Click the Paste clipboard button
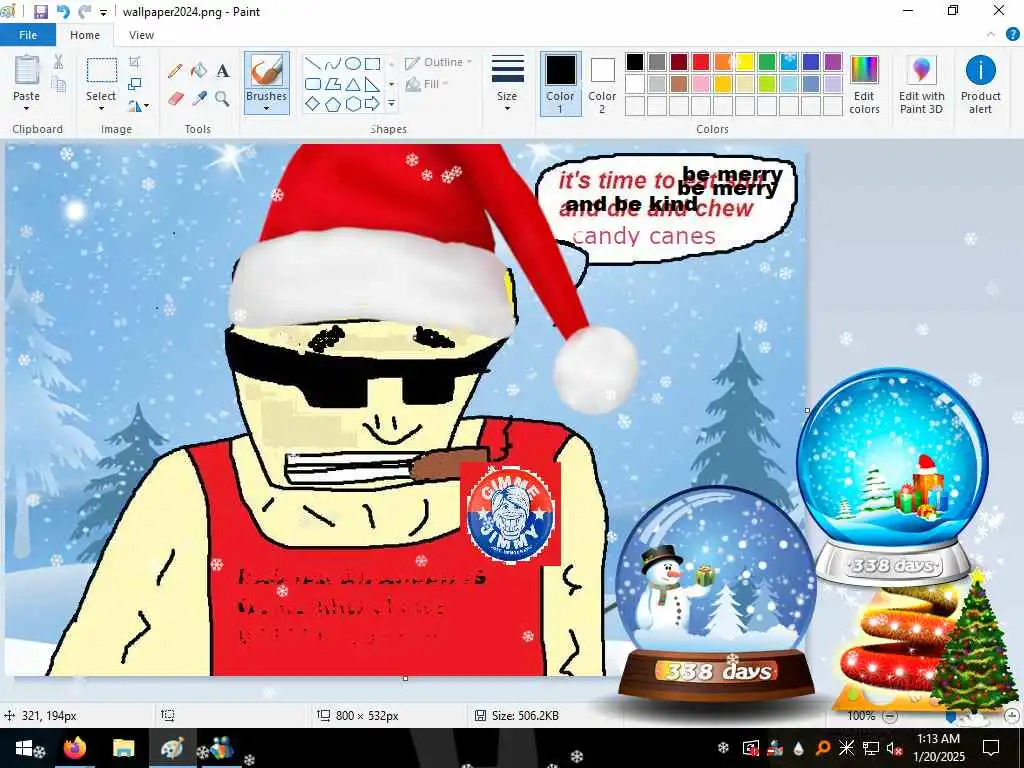This screenshot has width=1024, height=768. [27, 78]
